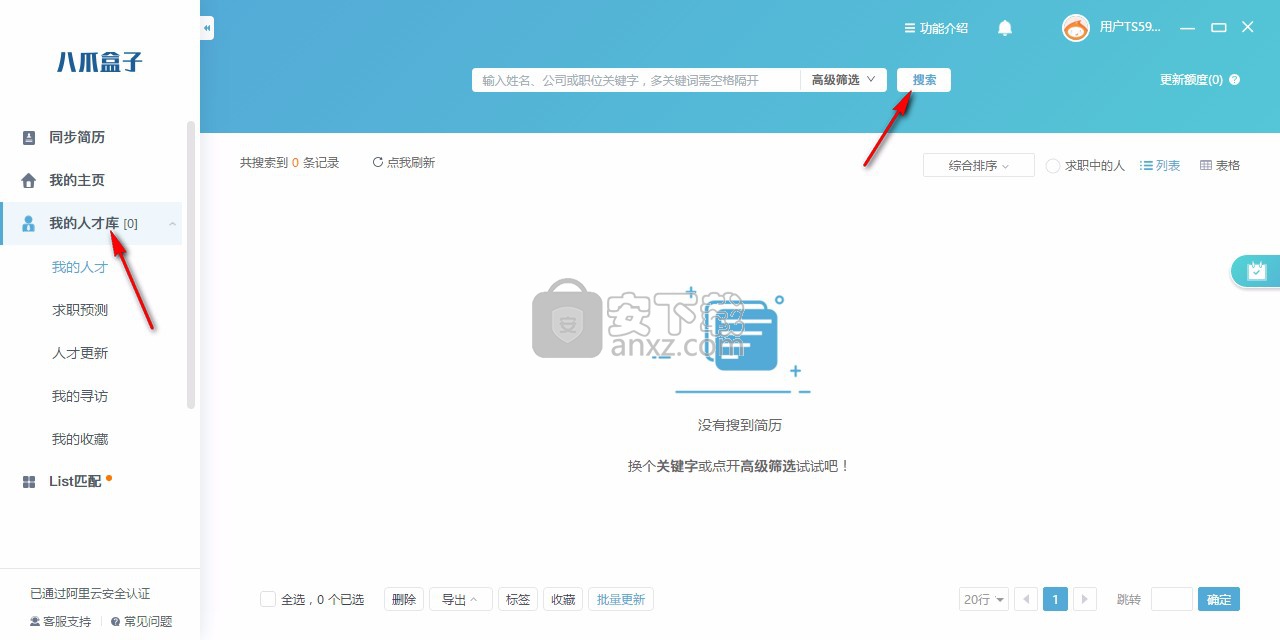
Task: Click the 标签 tag button
Action: [x=518, y=599]
